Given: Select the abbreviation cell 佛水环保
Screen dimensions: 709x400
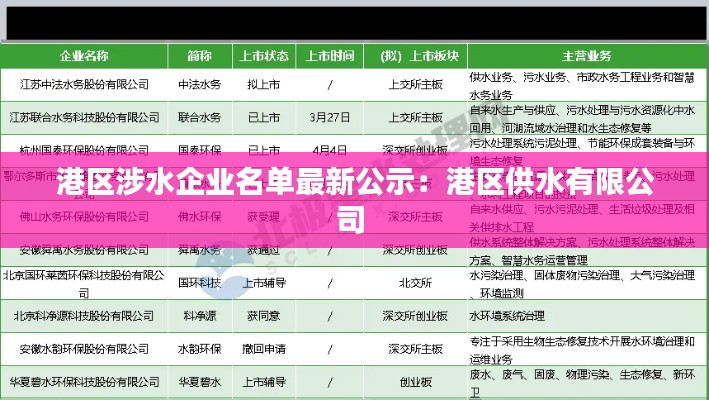Looking at the screenshot, I should (x=199, y=216).
